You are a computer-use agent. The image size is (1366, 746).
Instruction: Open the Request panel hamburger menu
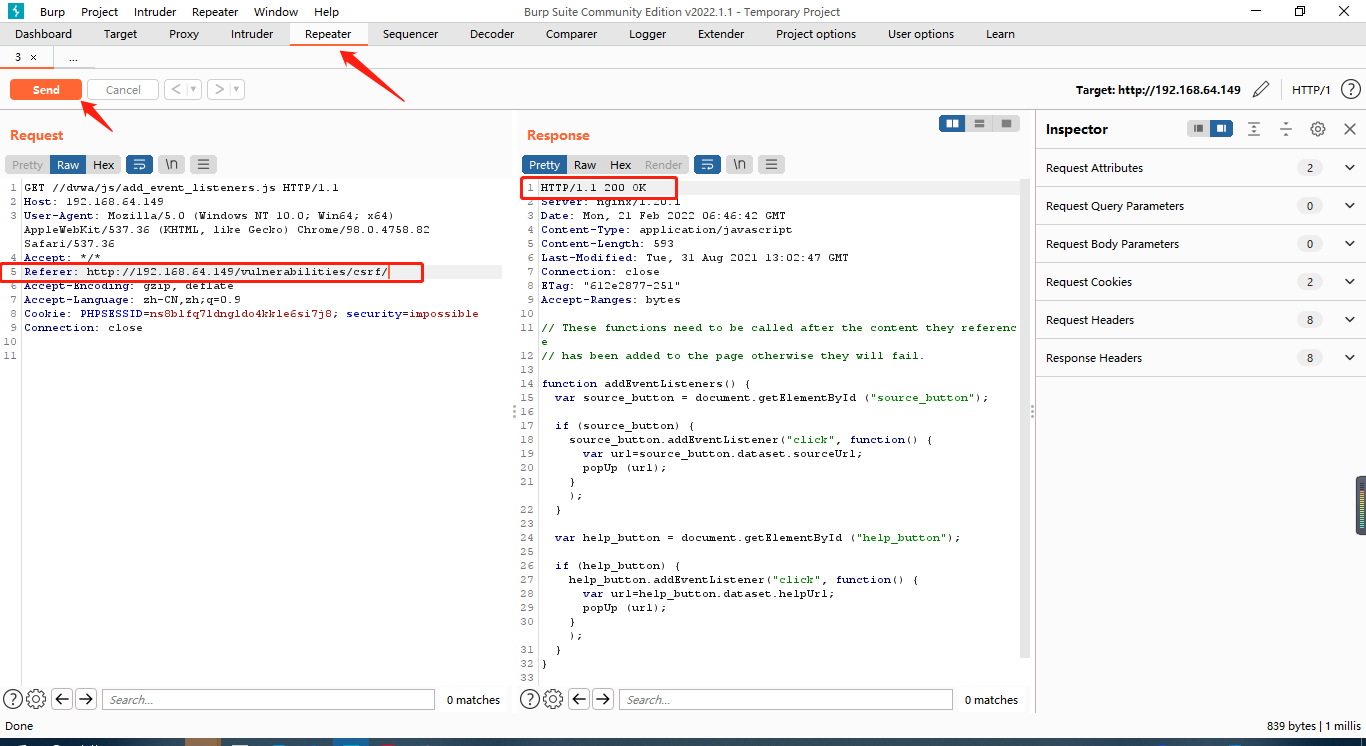[203, 165]
